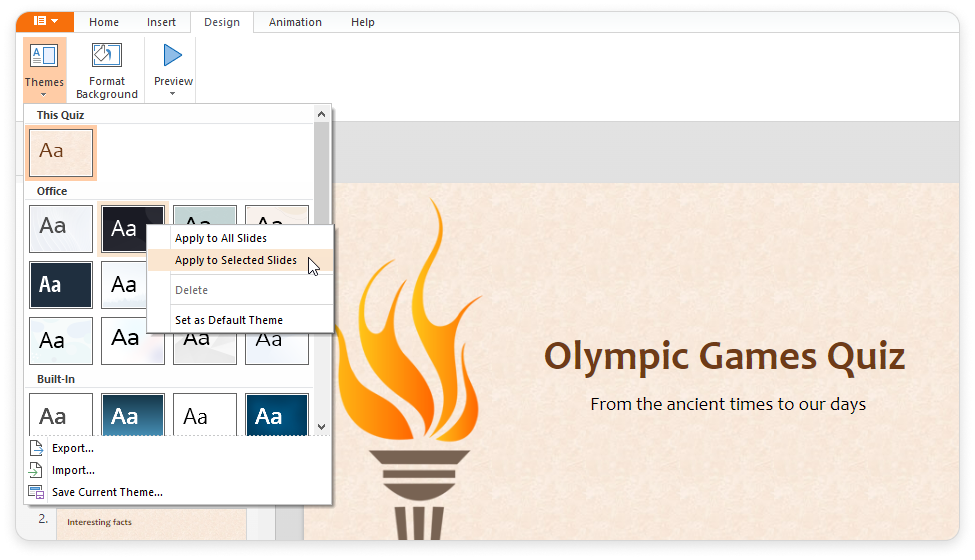Switch to the Animation tab
Viewport: 975px width, 560px height.
click(295, 22)
